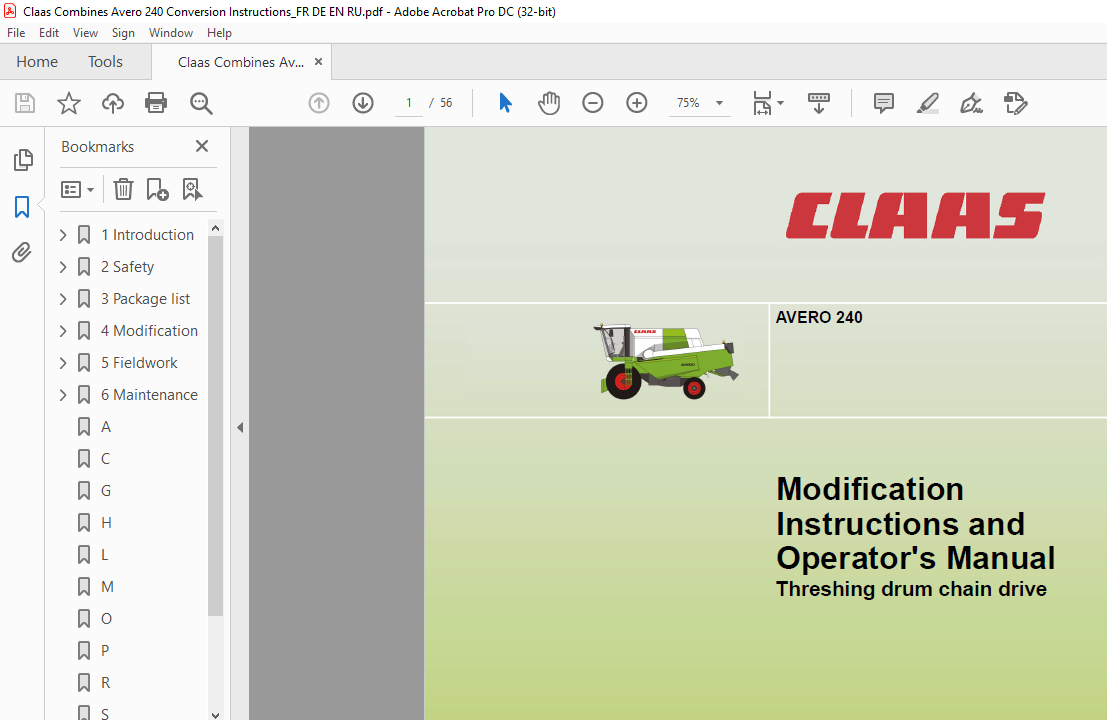Image resolution: width=1107 pixels, height=720 pixels.
Task: Print the document icon
Action: pos(156,103)
